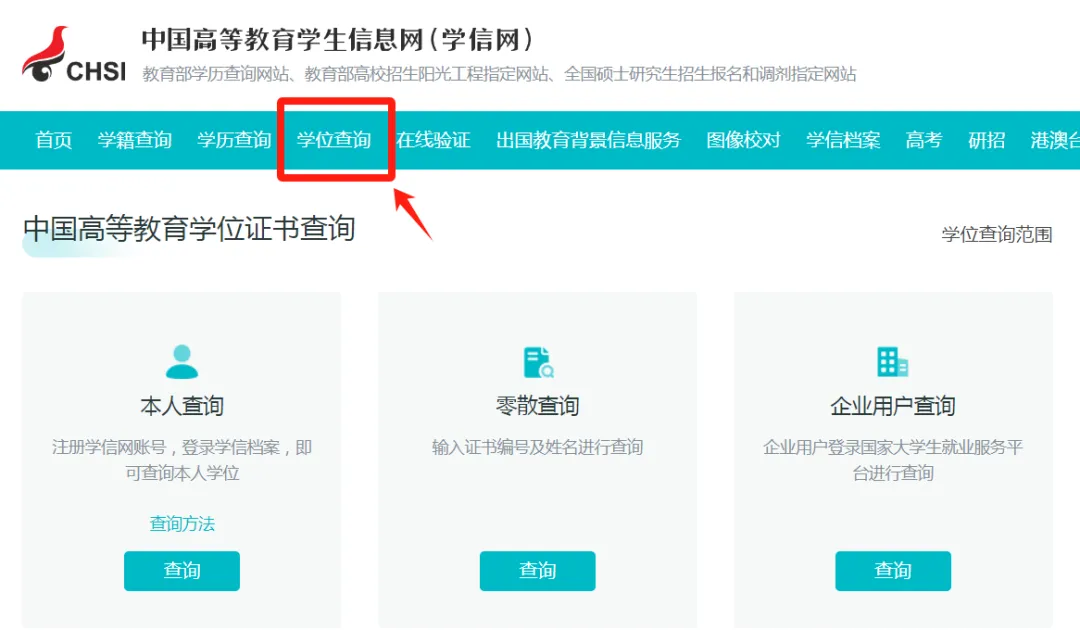Navigate to the 高考 section
Screen dimensions: 1080x630
922,140
